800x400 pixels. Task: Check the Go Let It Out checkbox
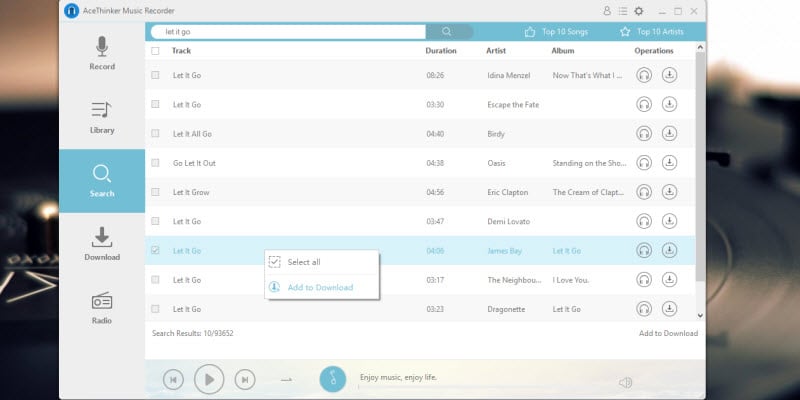point(155,163)
